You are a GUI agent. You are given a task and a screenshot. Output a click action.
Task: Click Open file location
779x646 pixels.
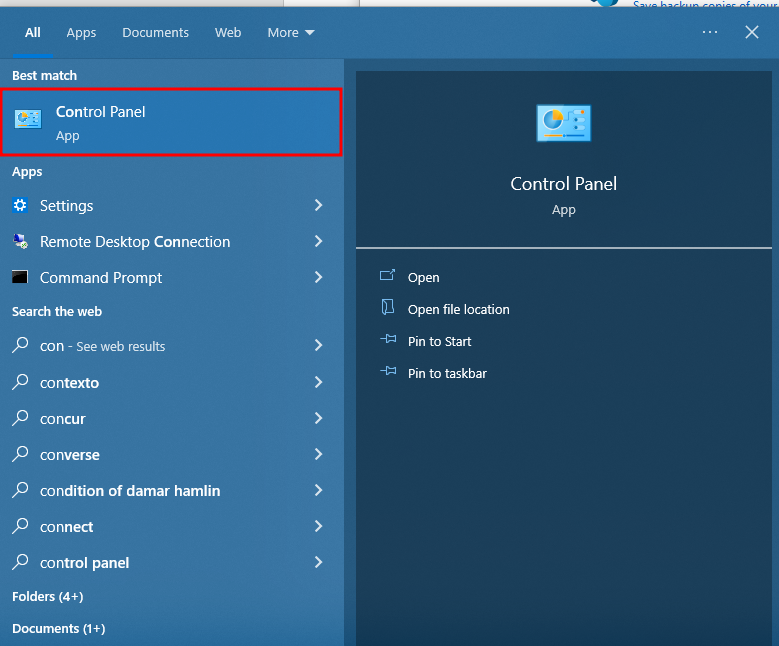[x=459, y=310]
